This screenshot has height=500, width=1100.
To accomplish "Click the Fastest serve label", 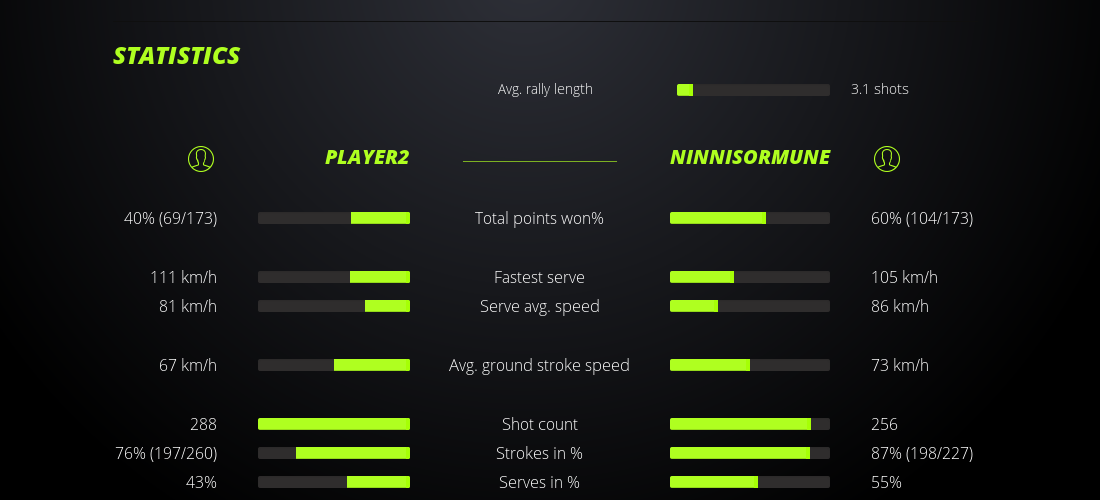I will pos(539,277).
